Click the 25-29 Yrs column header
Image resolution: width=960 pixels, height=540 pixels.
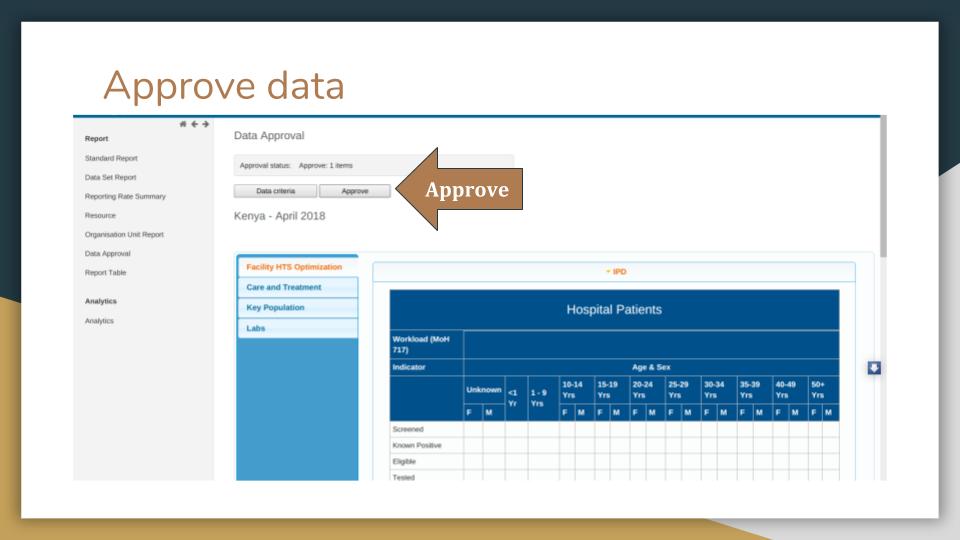(x=683, y=390)
